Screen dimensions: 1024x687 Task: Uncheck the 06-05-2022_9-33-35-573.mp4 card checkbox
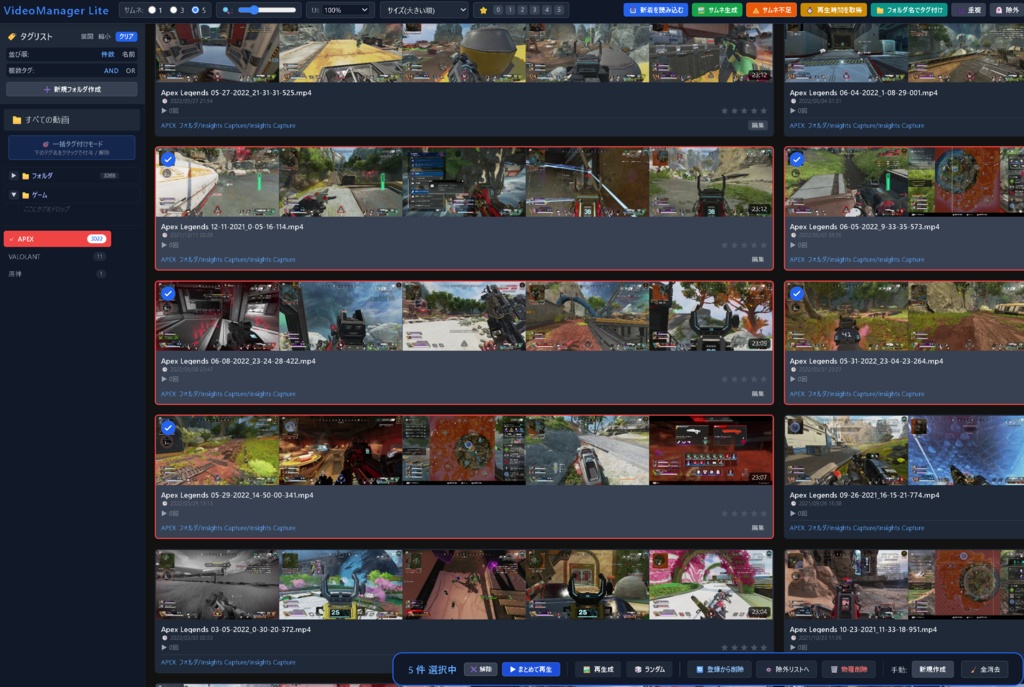(797, 159)
